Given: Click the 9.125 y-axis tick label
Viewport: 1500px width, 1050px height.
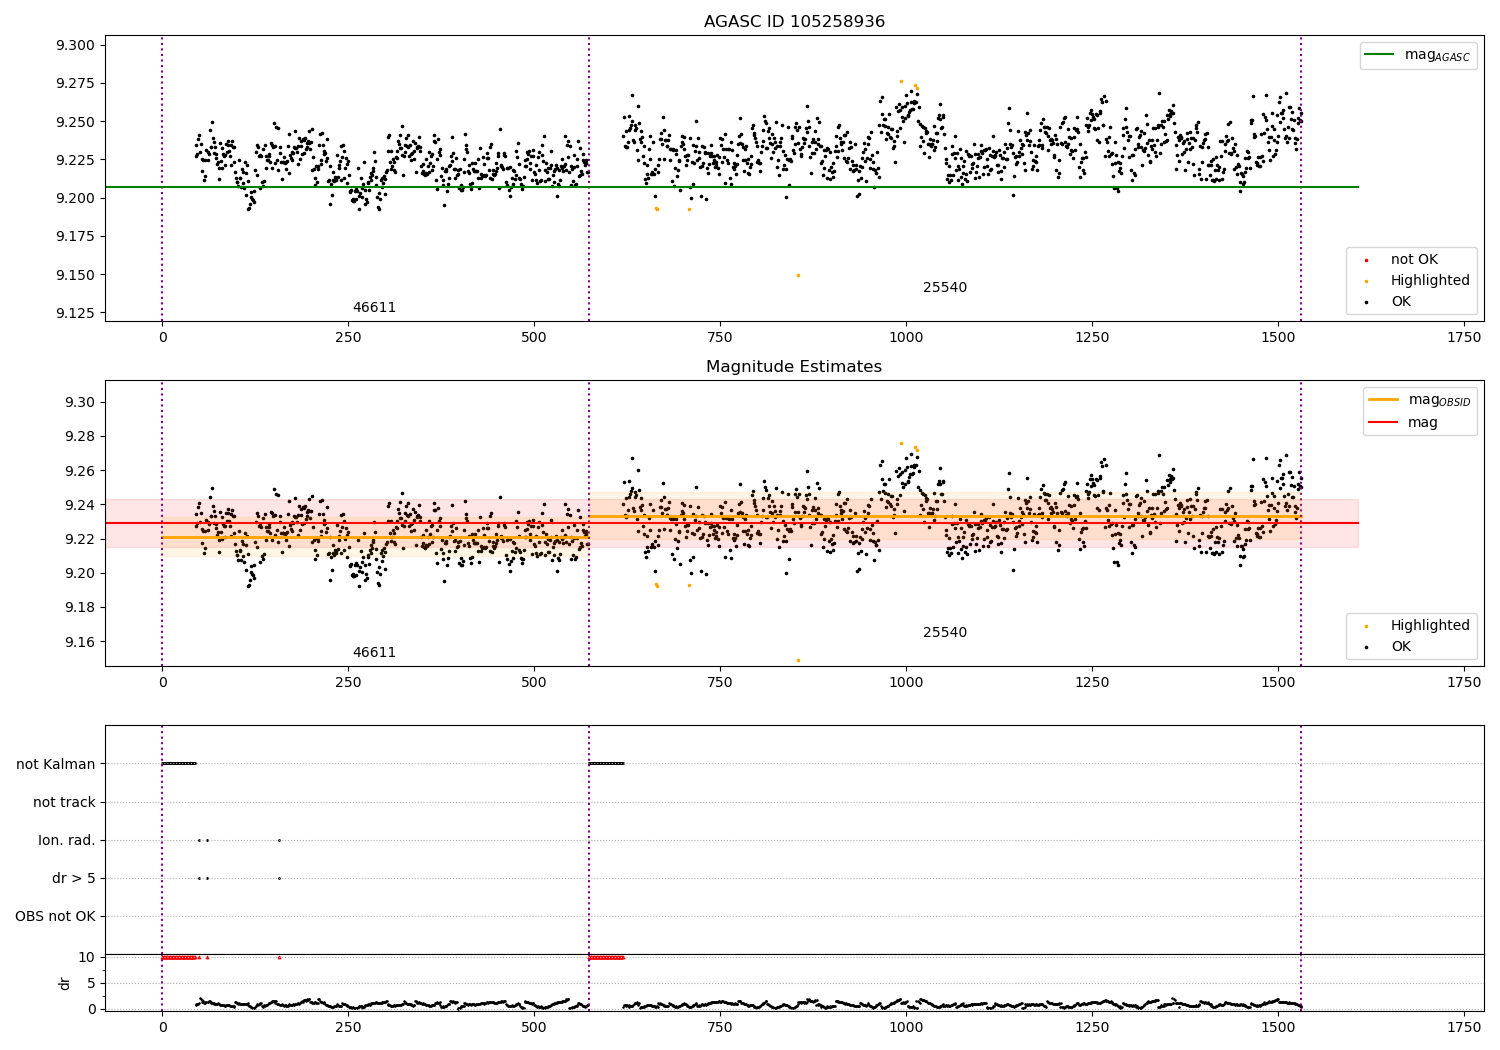Looking at the screenshot, I should (75, 313).
